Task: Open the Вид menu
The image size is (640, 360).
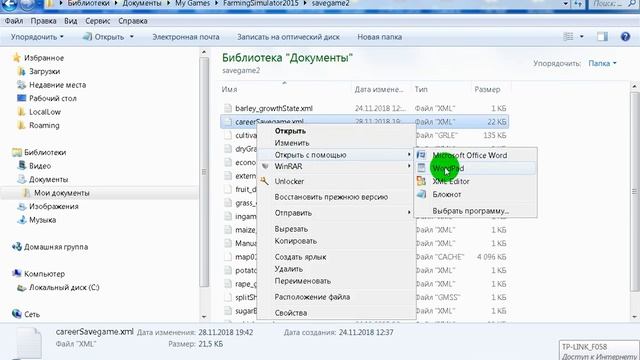Action: [71, 21]
